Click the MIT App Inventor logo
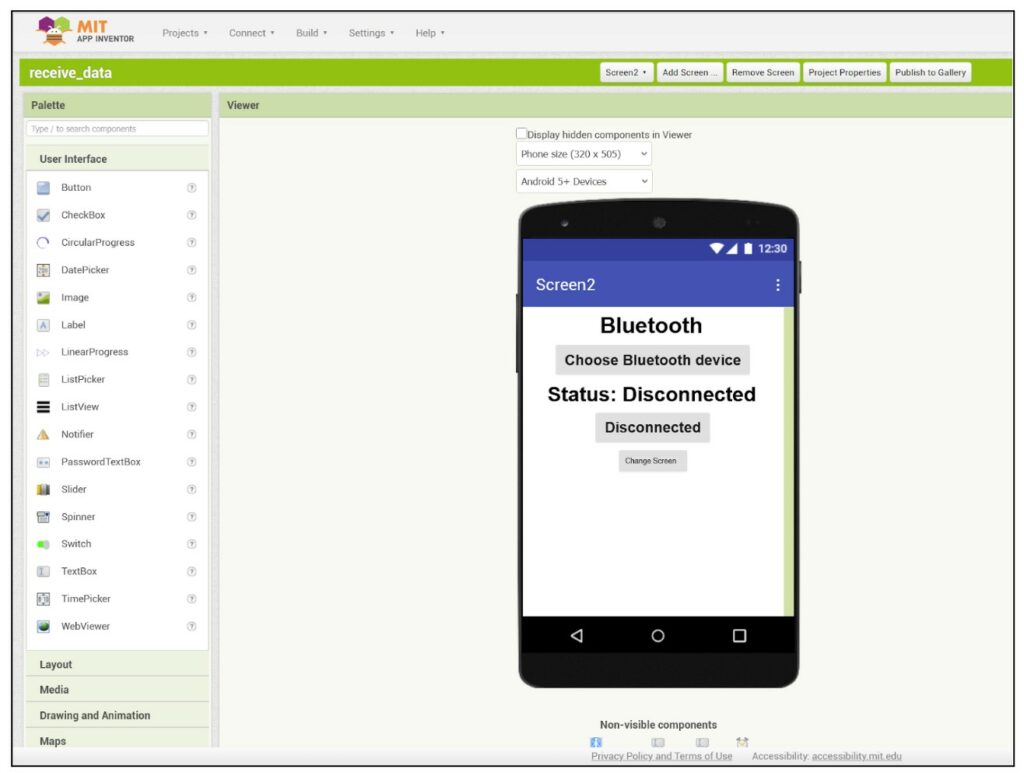 click(x=85, y=31)
